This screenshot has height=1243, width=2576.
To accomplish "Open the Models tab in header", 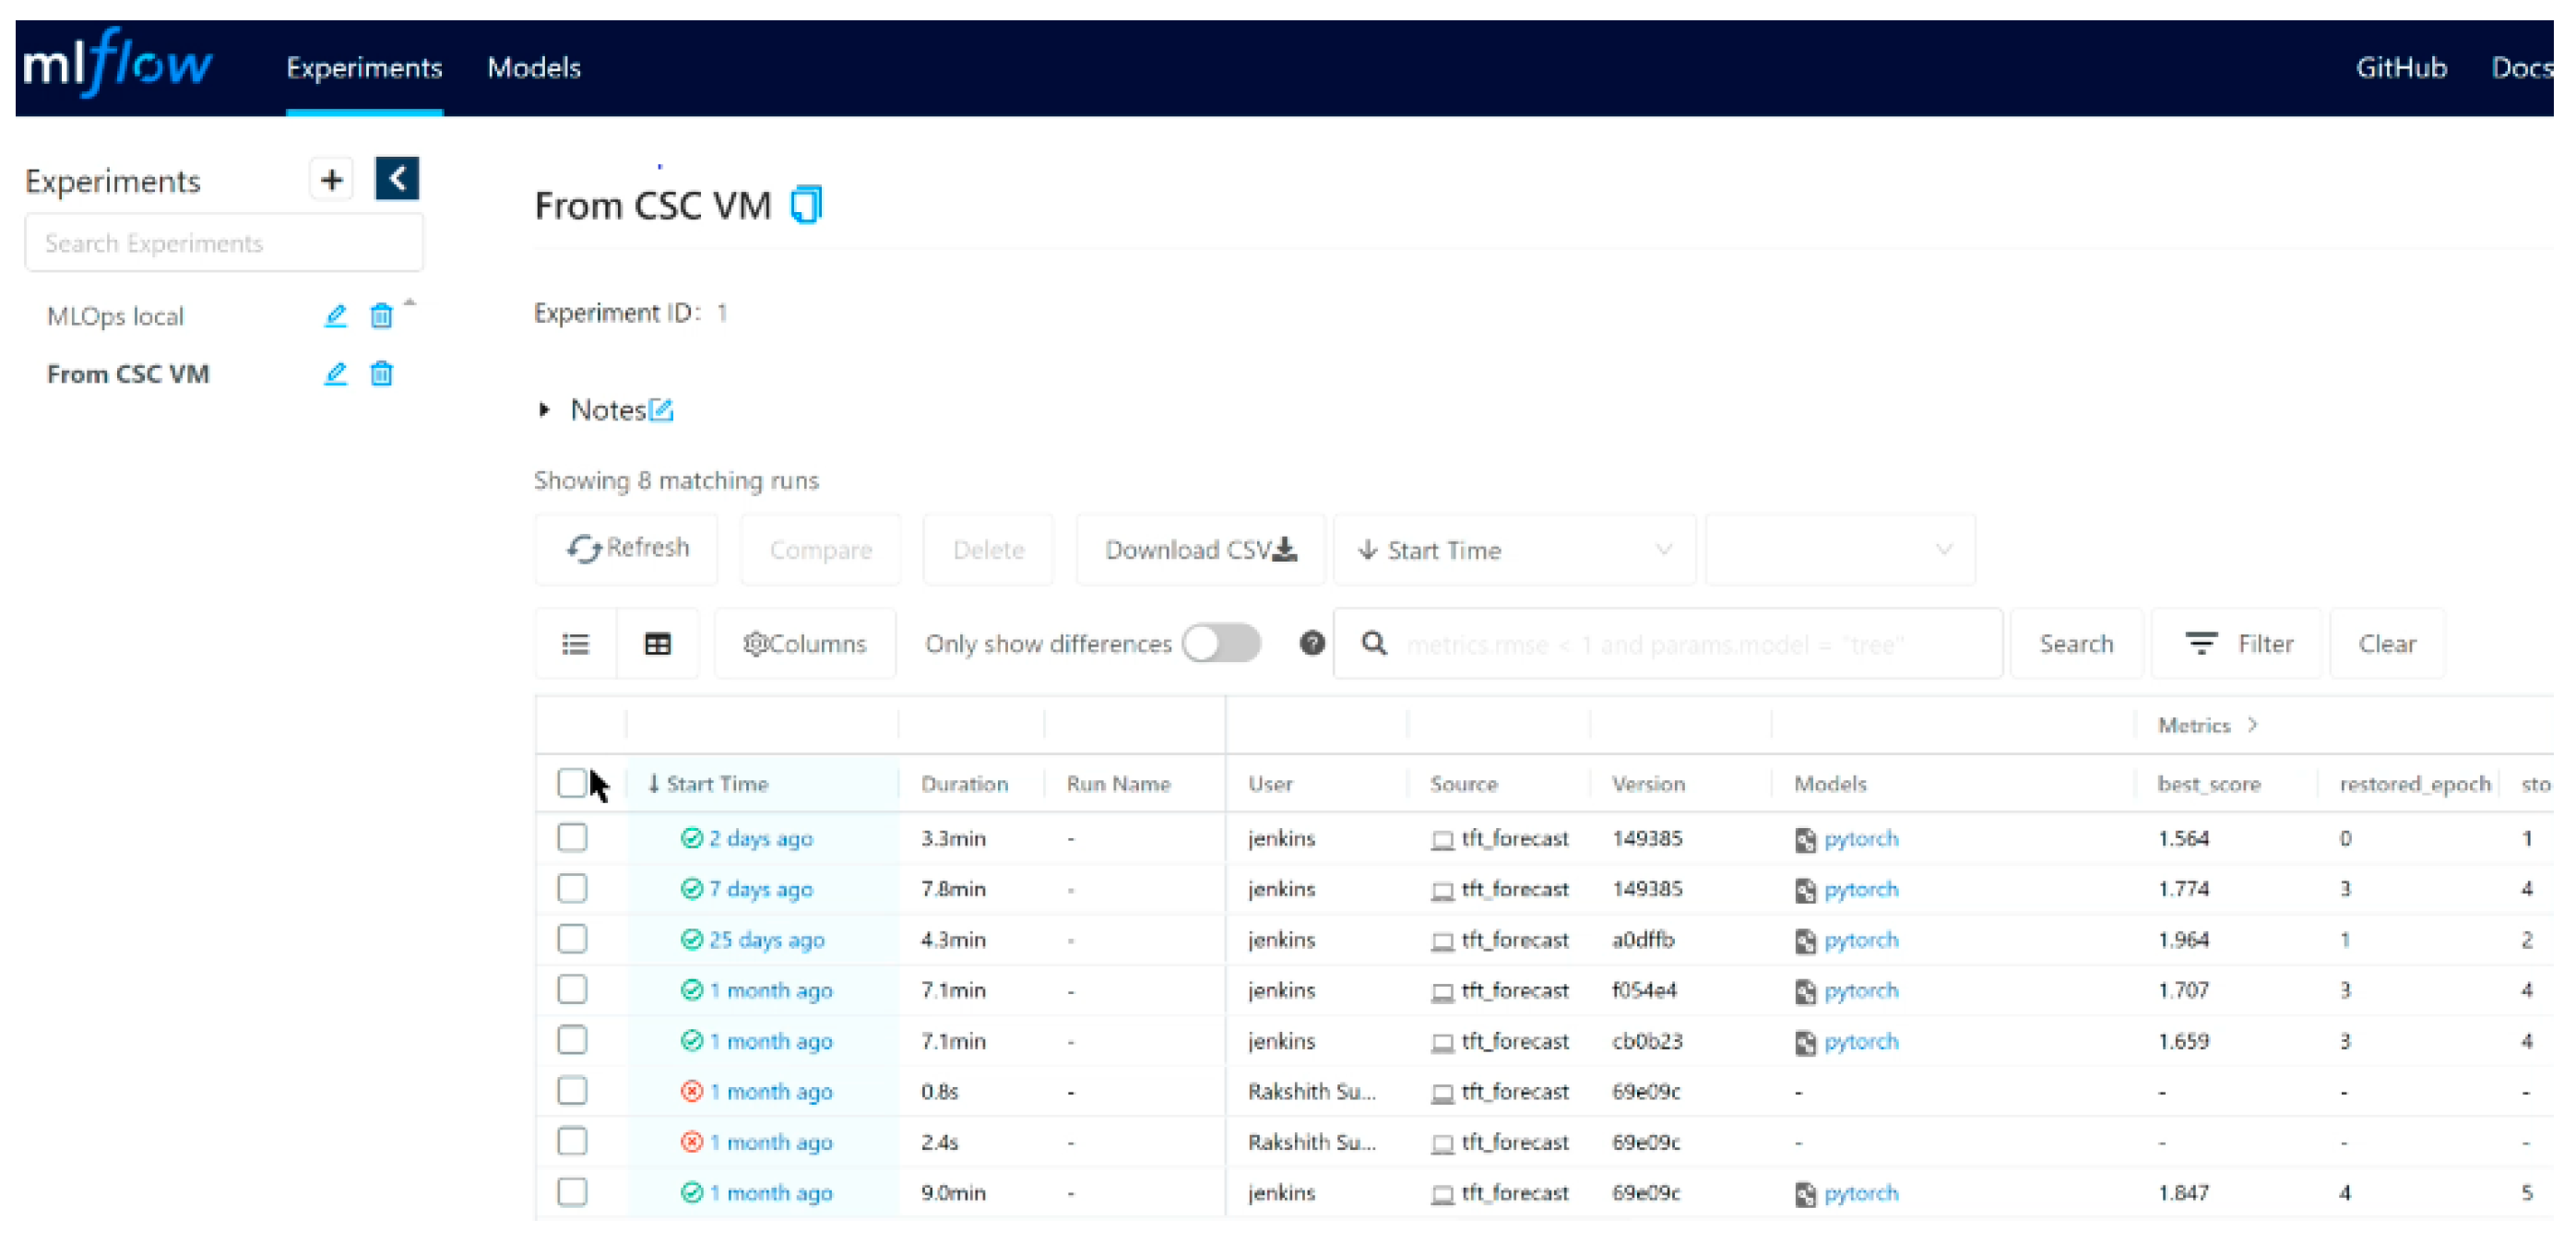I will click(x=534, y=68).
